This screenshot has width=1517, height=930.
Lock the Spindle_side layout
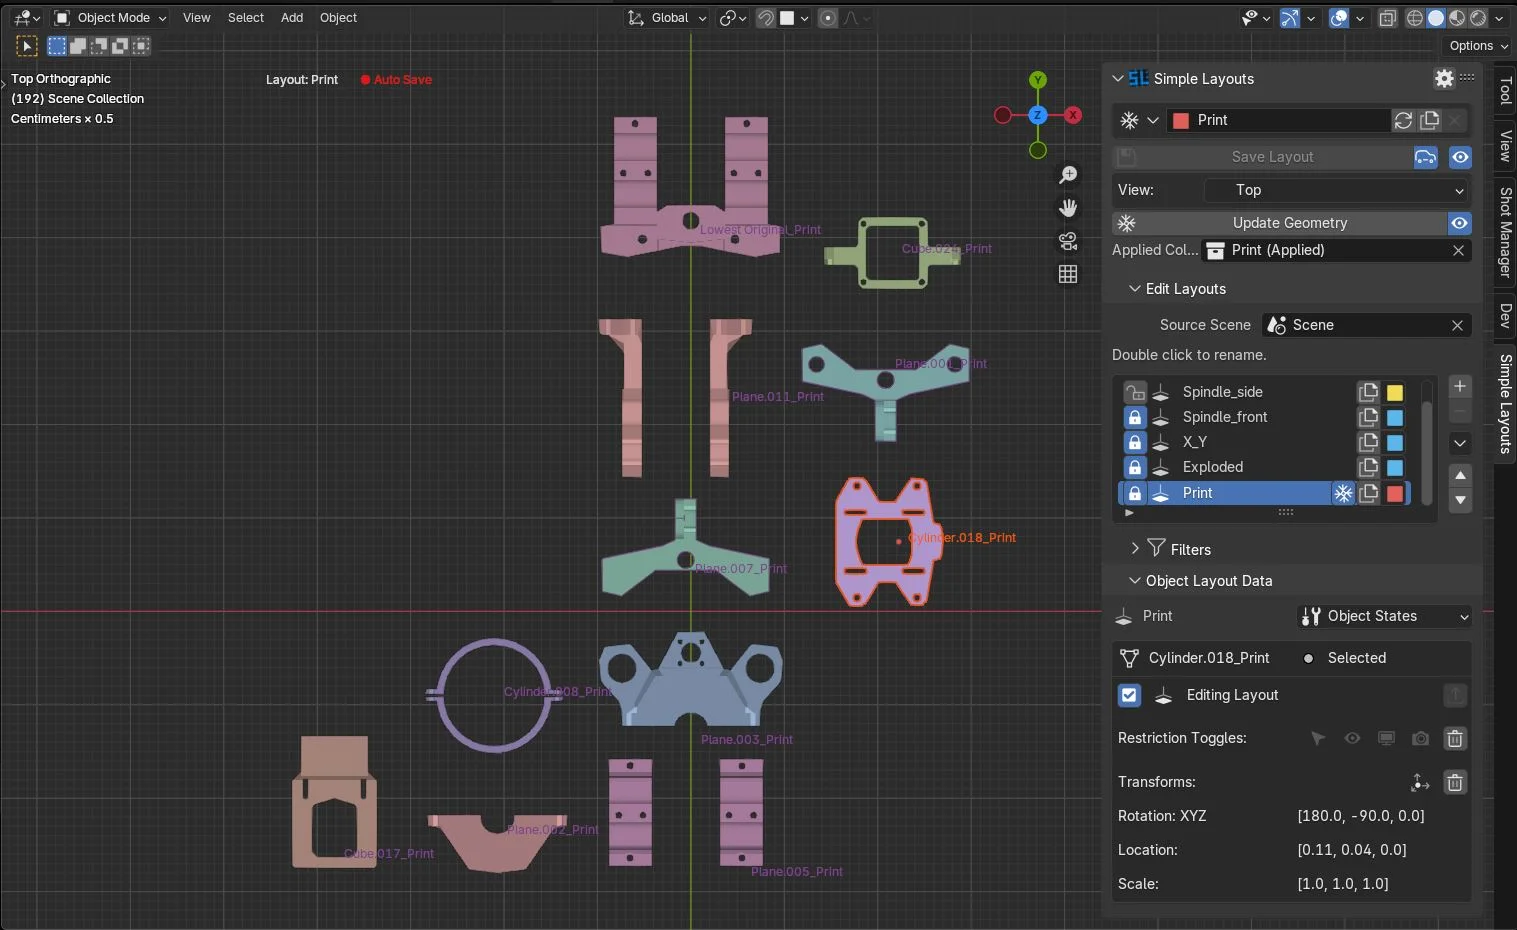[1134, 392]
